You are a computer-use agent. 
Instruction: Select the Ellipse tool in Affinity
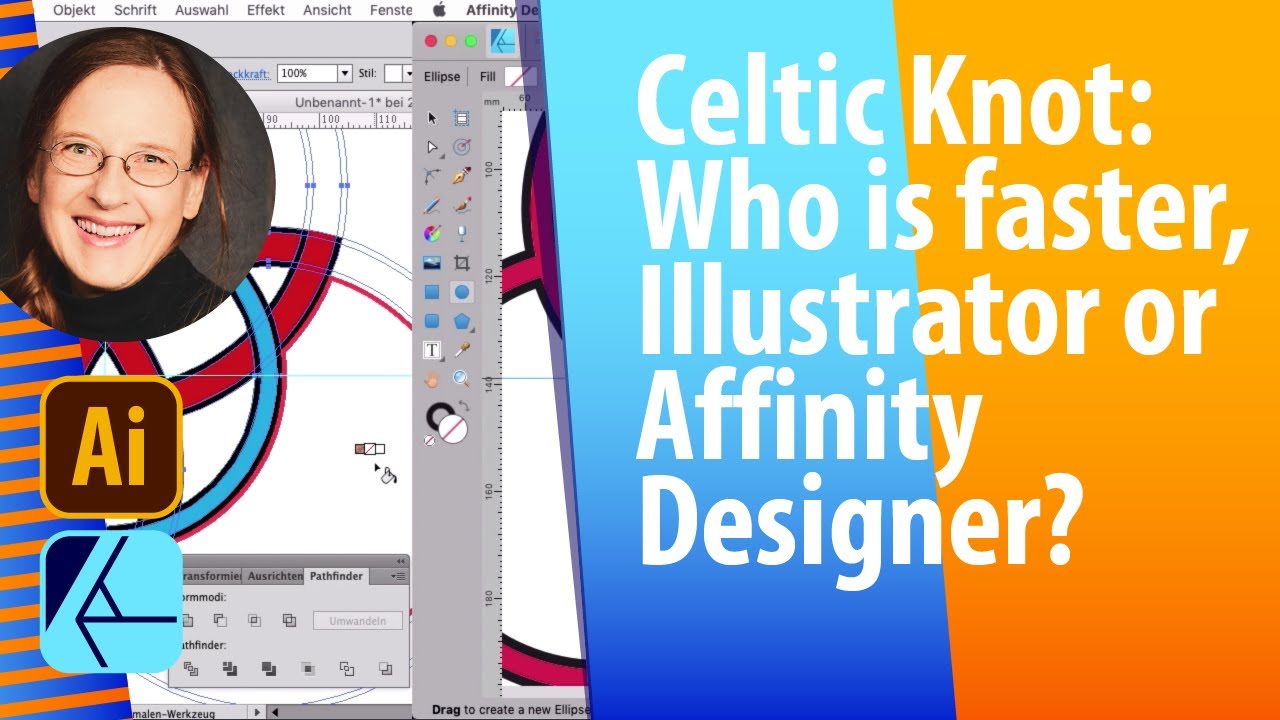click(x=461, y=292)
